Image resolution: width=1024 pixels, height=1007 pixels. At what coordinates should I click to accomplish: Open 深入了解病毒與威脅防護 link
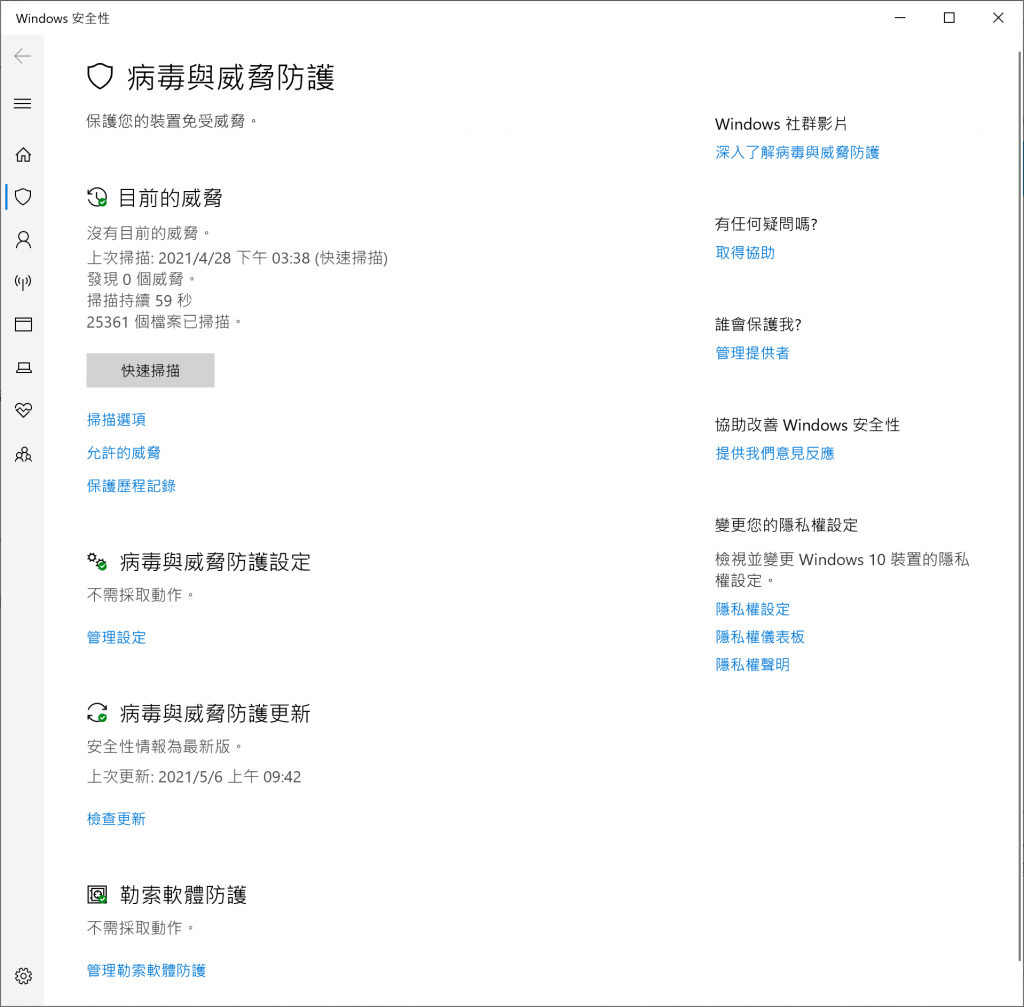pos(797,152)
